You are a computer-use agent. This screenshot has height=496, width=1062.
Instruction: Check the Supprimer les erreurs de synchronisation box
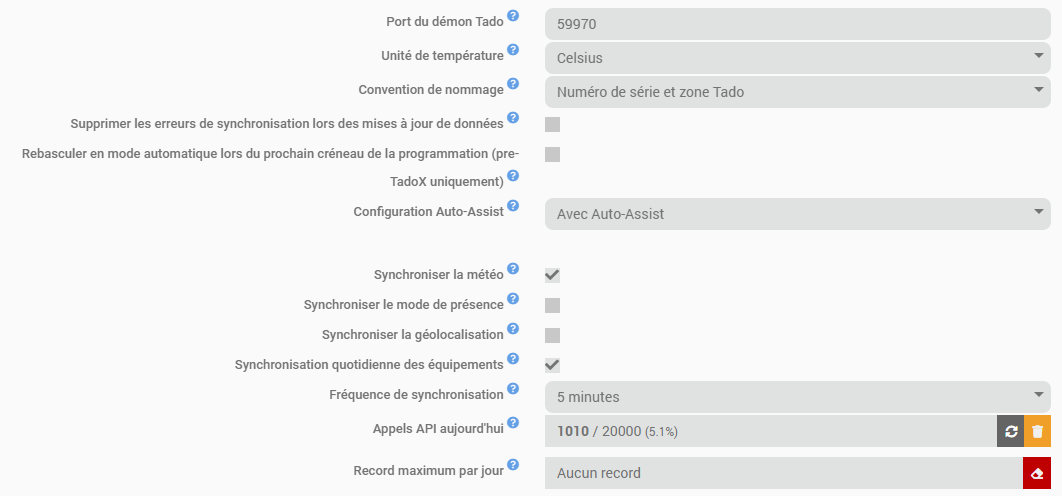click(x=552, y=125)
